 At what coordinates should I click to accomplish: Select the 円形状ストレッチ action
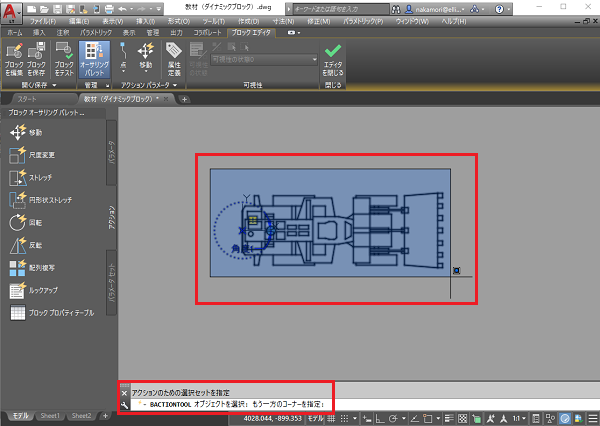click(40, 200)
